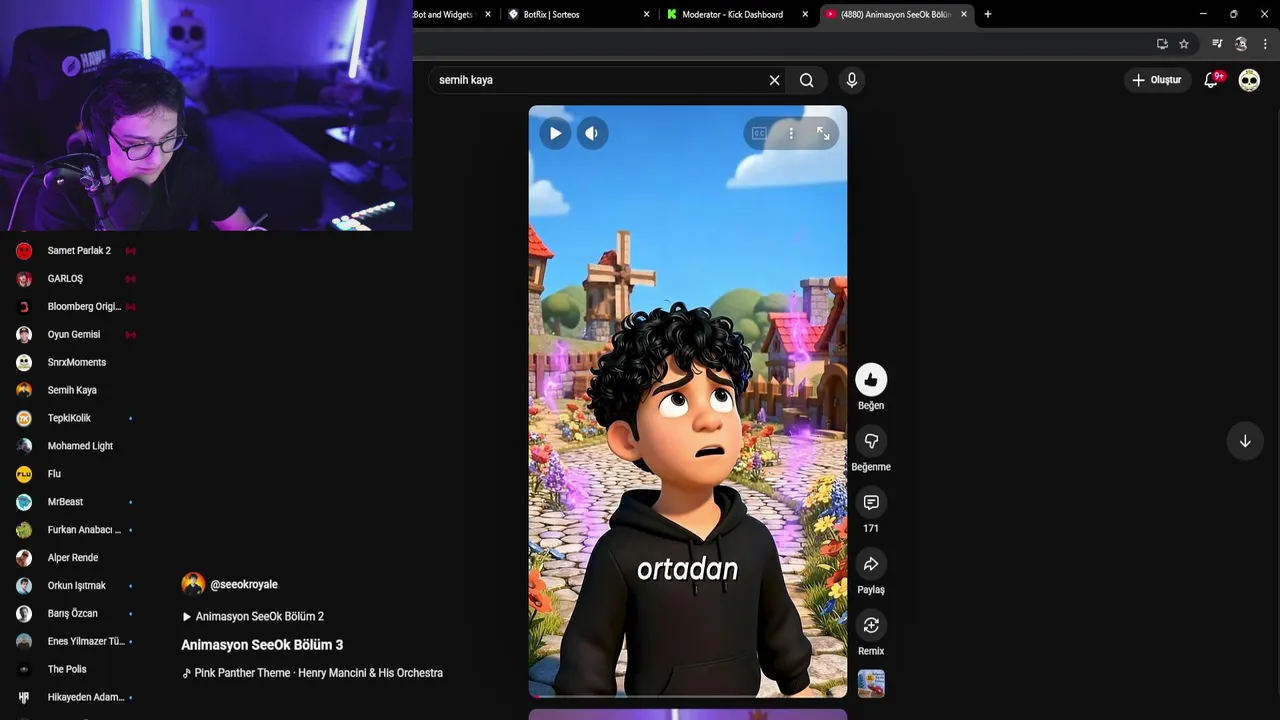Enter fullscreen on the Shorts player

823,133
